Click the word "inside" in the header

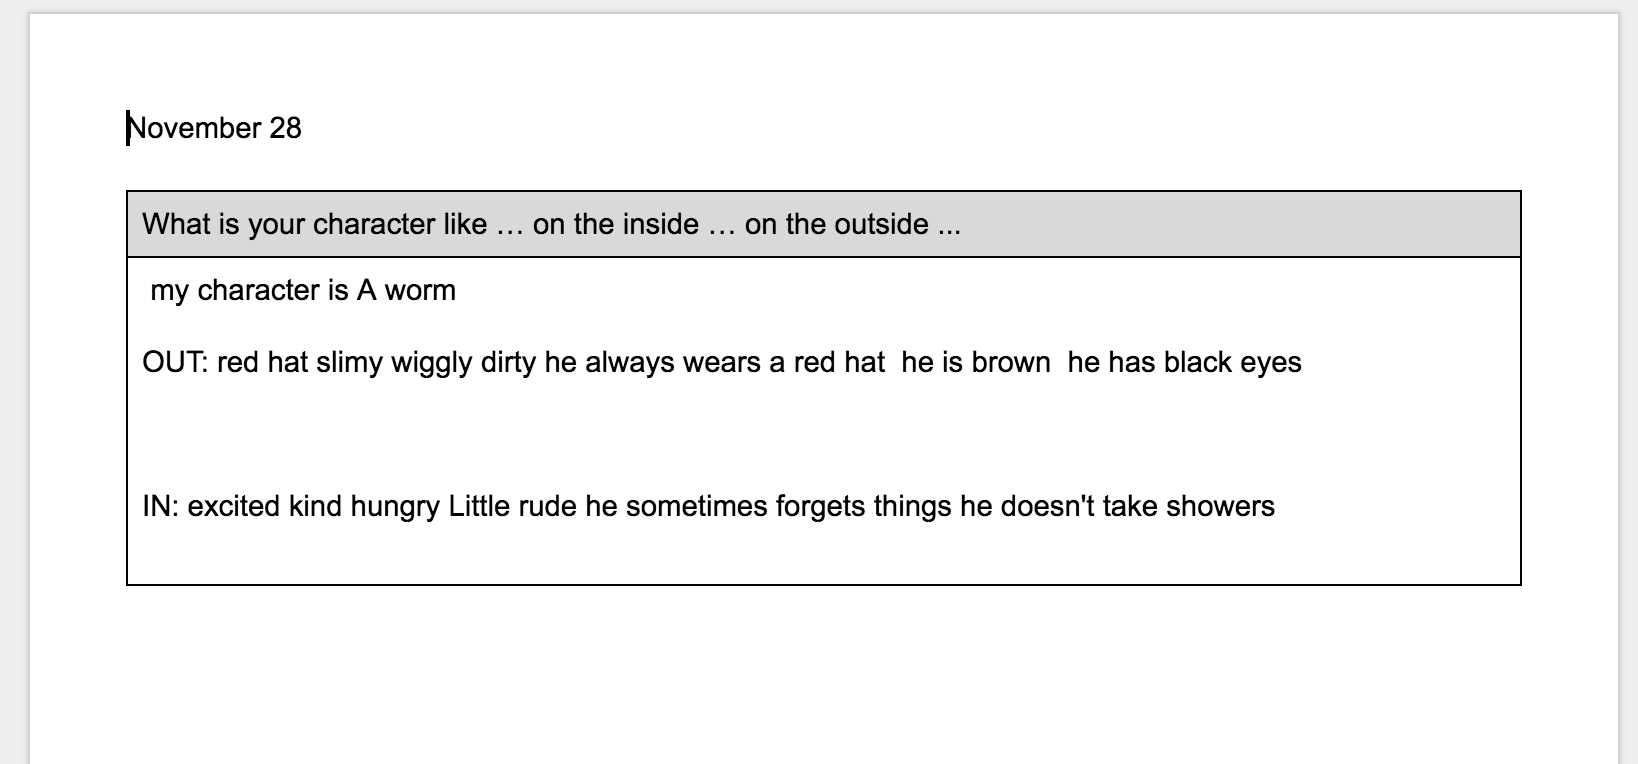click(660, 224)
